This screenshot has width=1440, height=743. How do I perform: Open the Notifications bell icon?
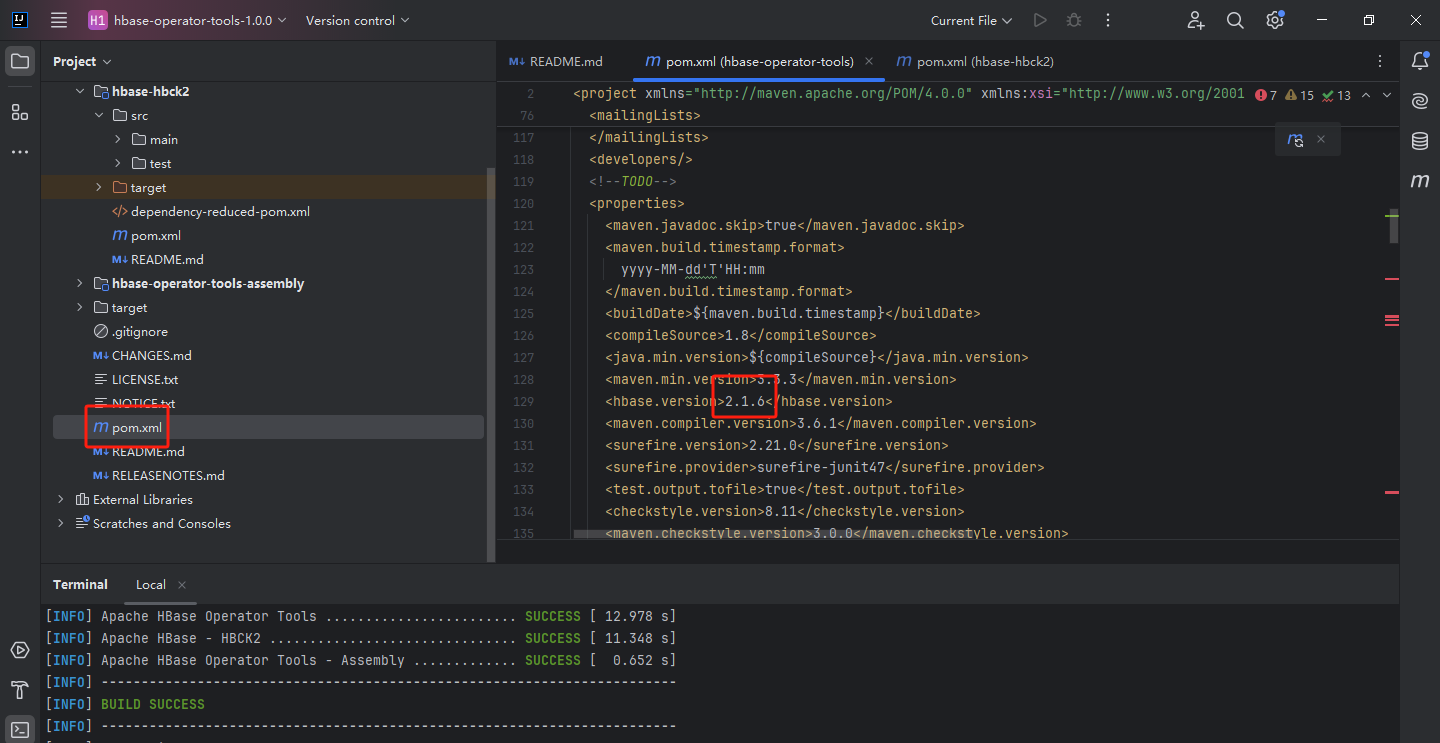coord(1420,61)
